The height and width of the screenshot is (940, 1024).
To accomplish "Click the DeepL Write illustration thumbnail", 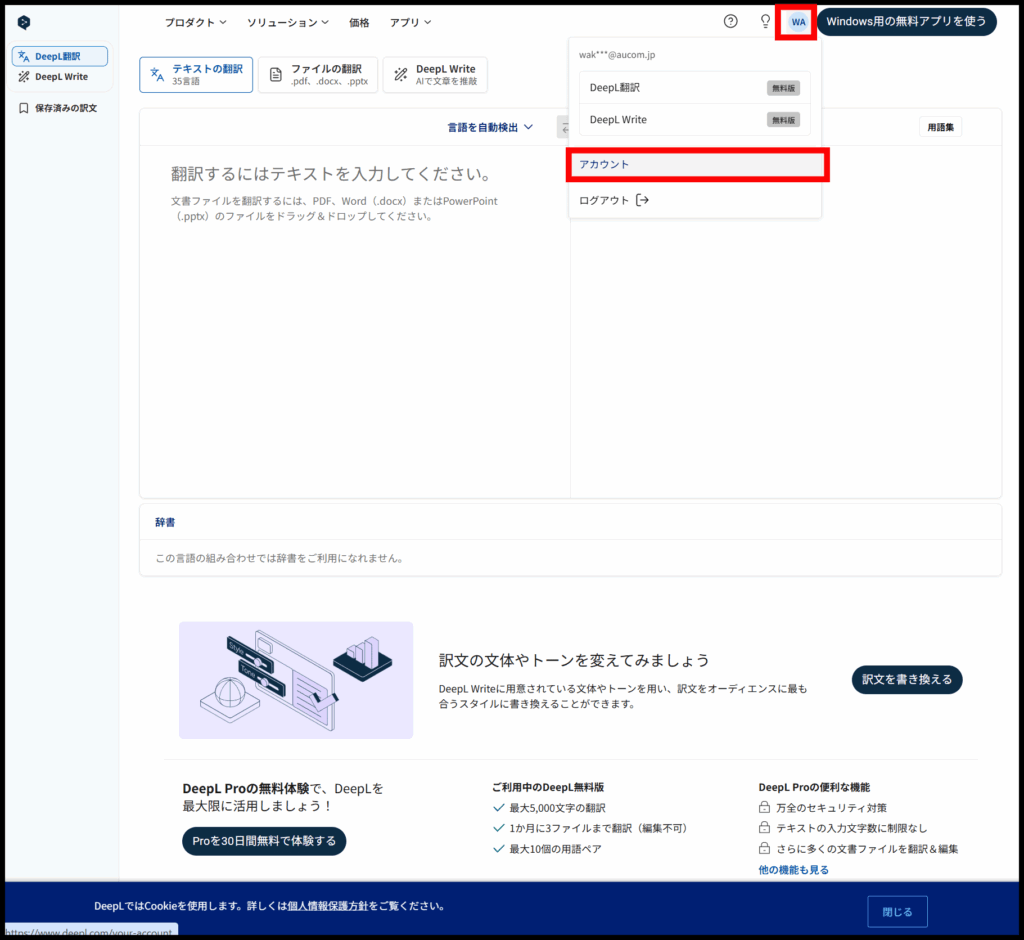I will point(296,680).
